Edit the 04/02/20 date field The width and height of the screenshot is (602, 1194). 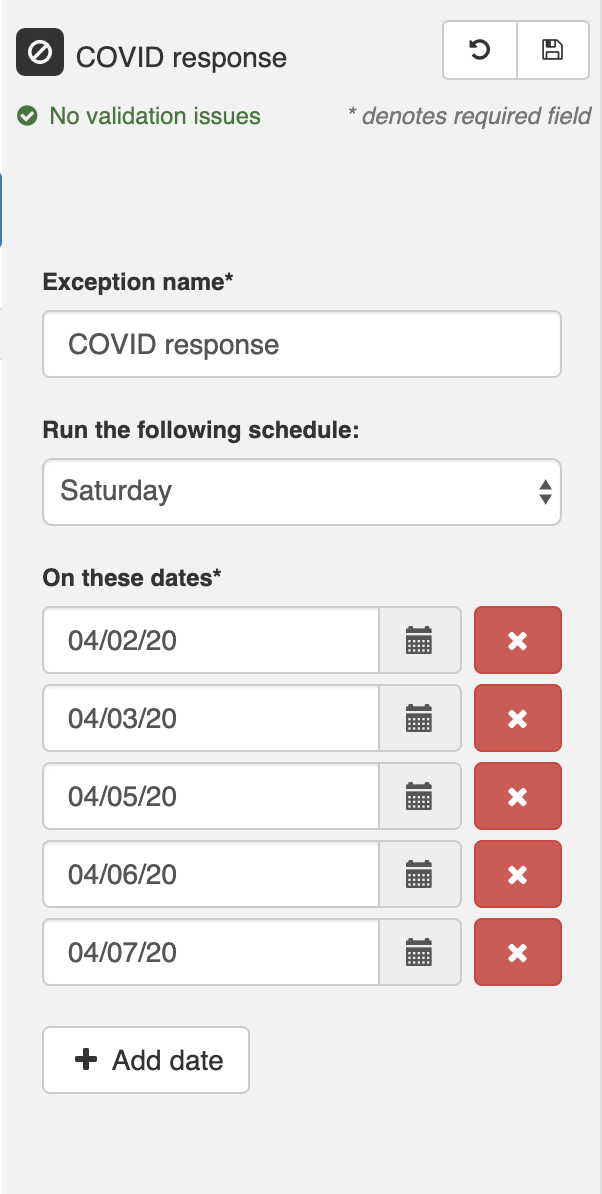tap(210, 640)
